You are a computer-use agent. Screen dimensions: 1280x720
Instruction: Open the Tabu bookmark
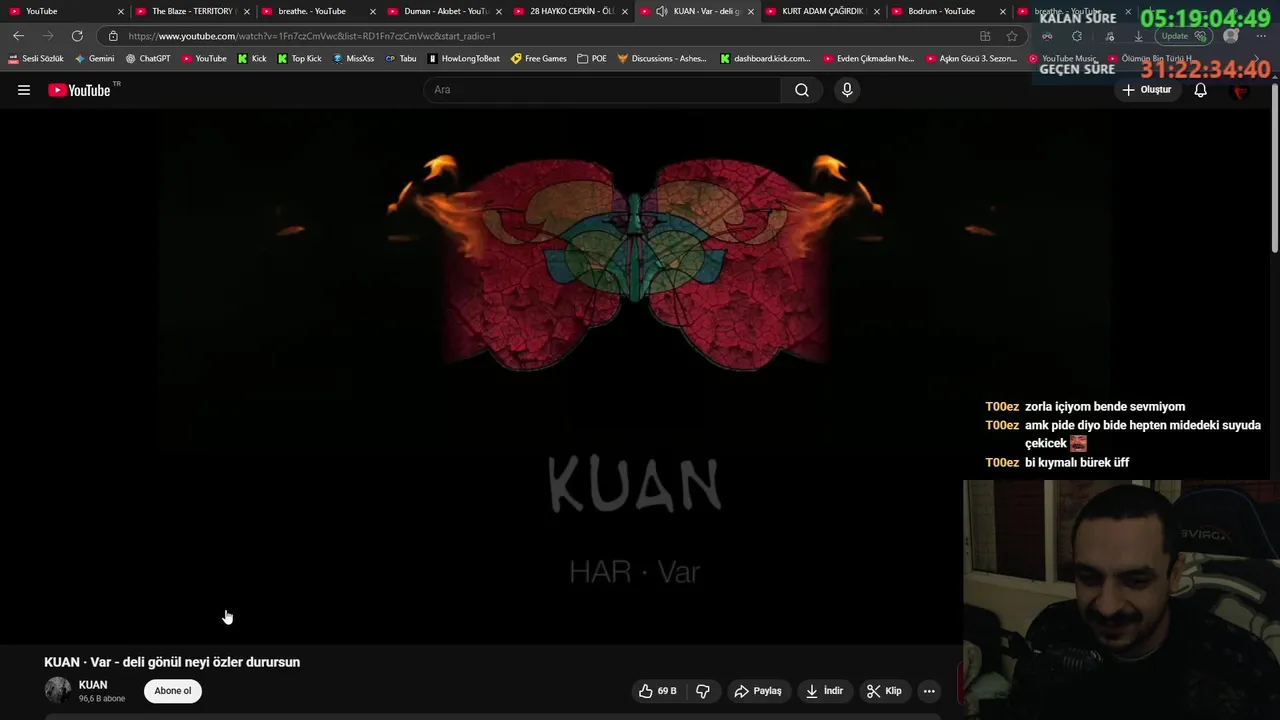click(401, 59)
